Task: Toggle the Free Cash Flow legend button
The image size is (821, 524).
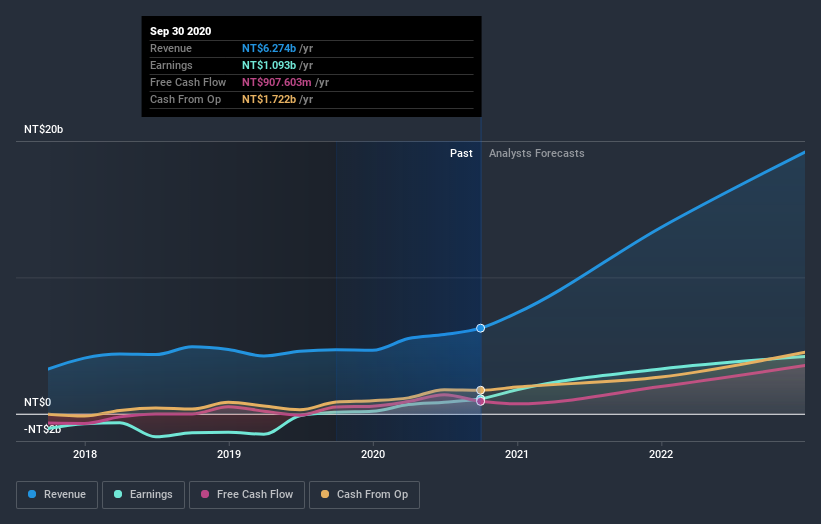Action: pyautogui.click(x=247, y=495)
